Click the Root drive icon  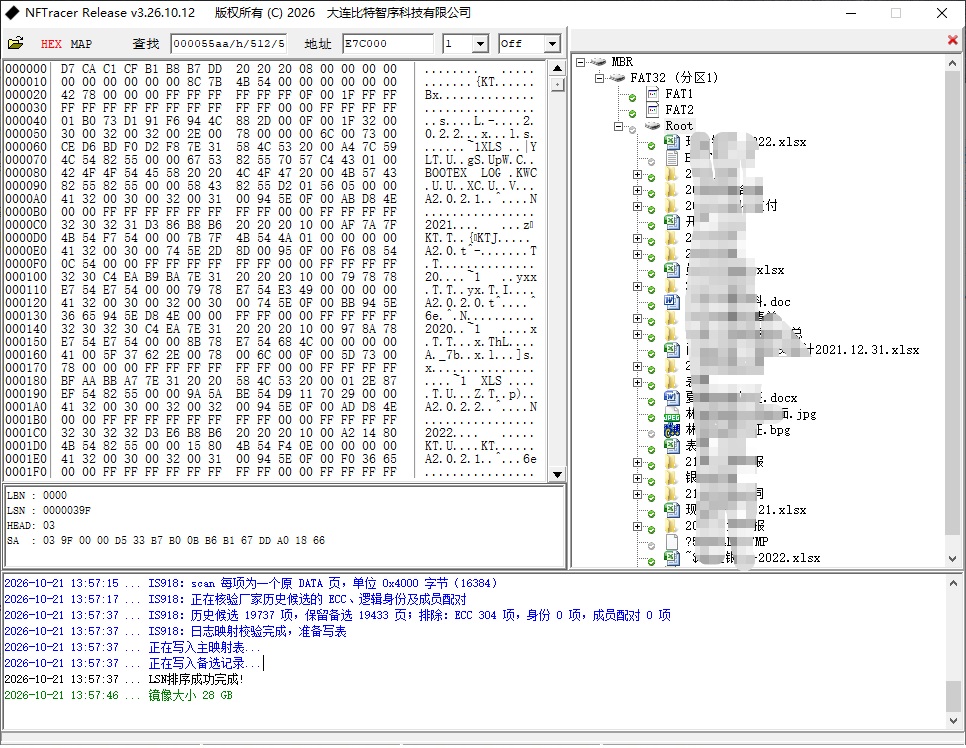(x=652, y=126)
